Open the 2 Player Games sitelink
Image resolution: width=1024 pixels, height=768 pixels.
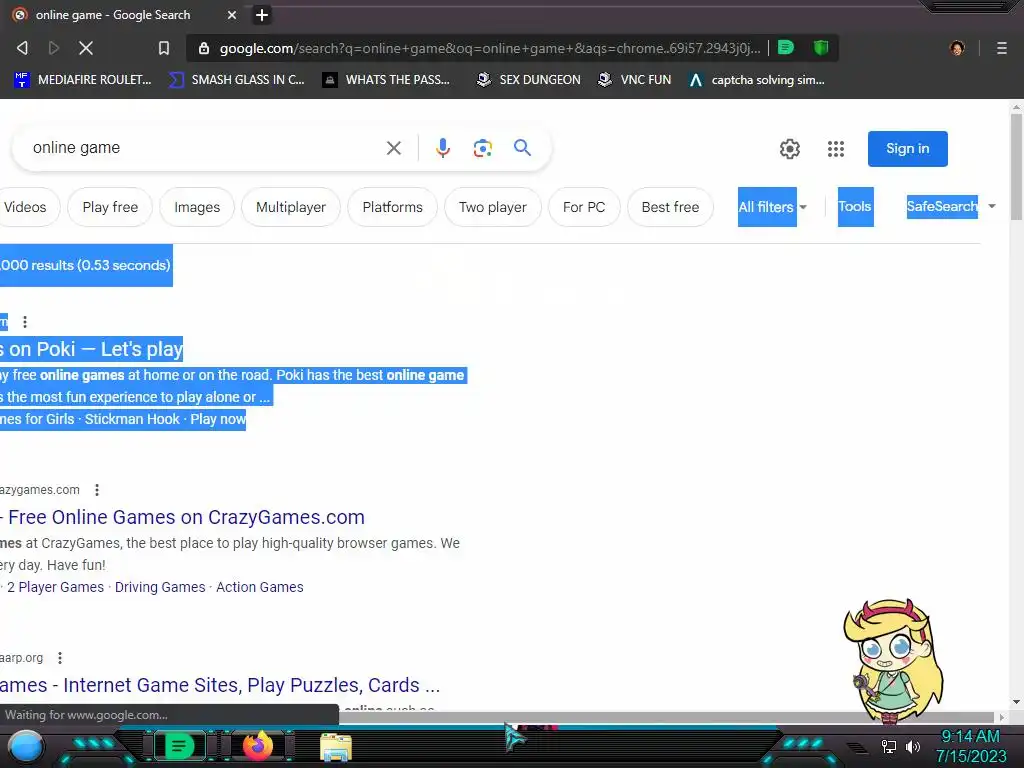(x=56, y=587)
